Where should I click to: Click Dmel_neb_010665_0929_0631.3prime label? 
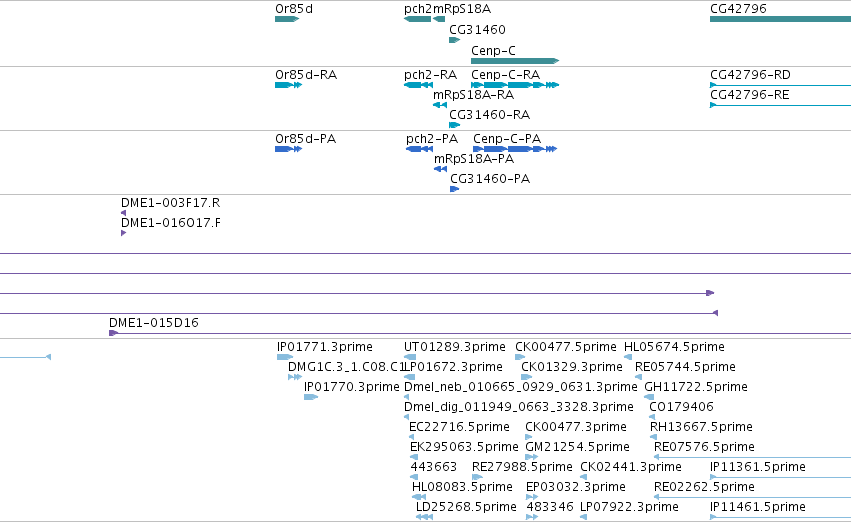[520, 387]
